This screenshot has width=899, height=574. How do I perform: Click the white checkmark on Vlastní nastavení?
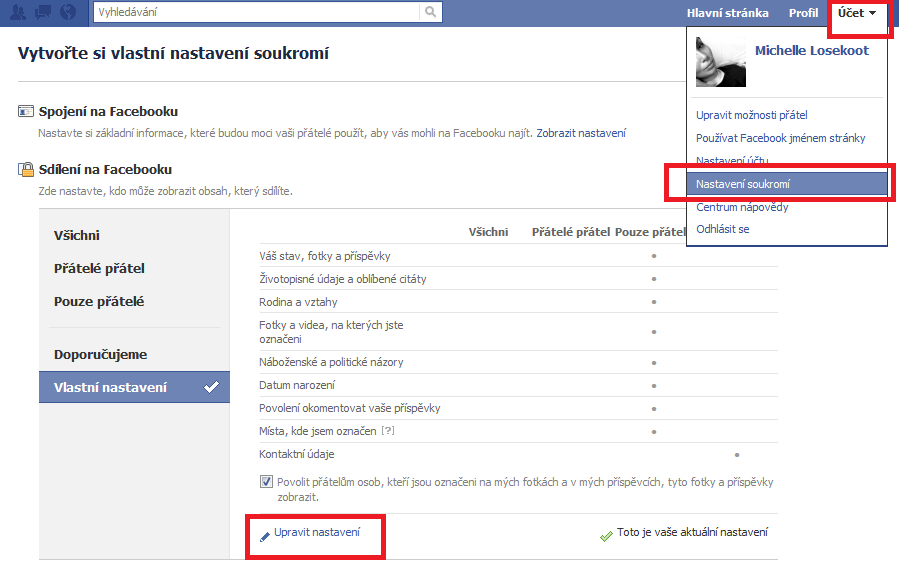[211, 387]
